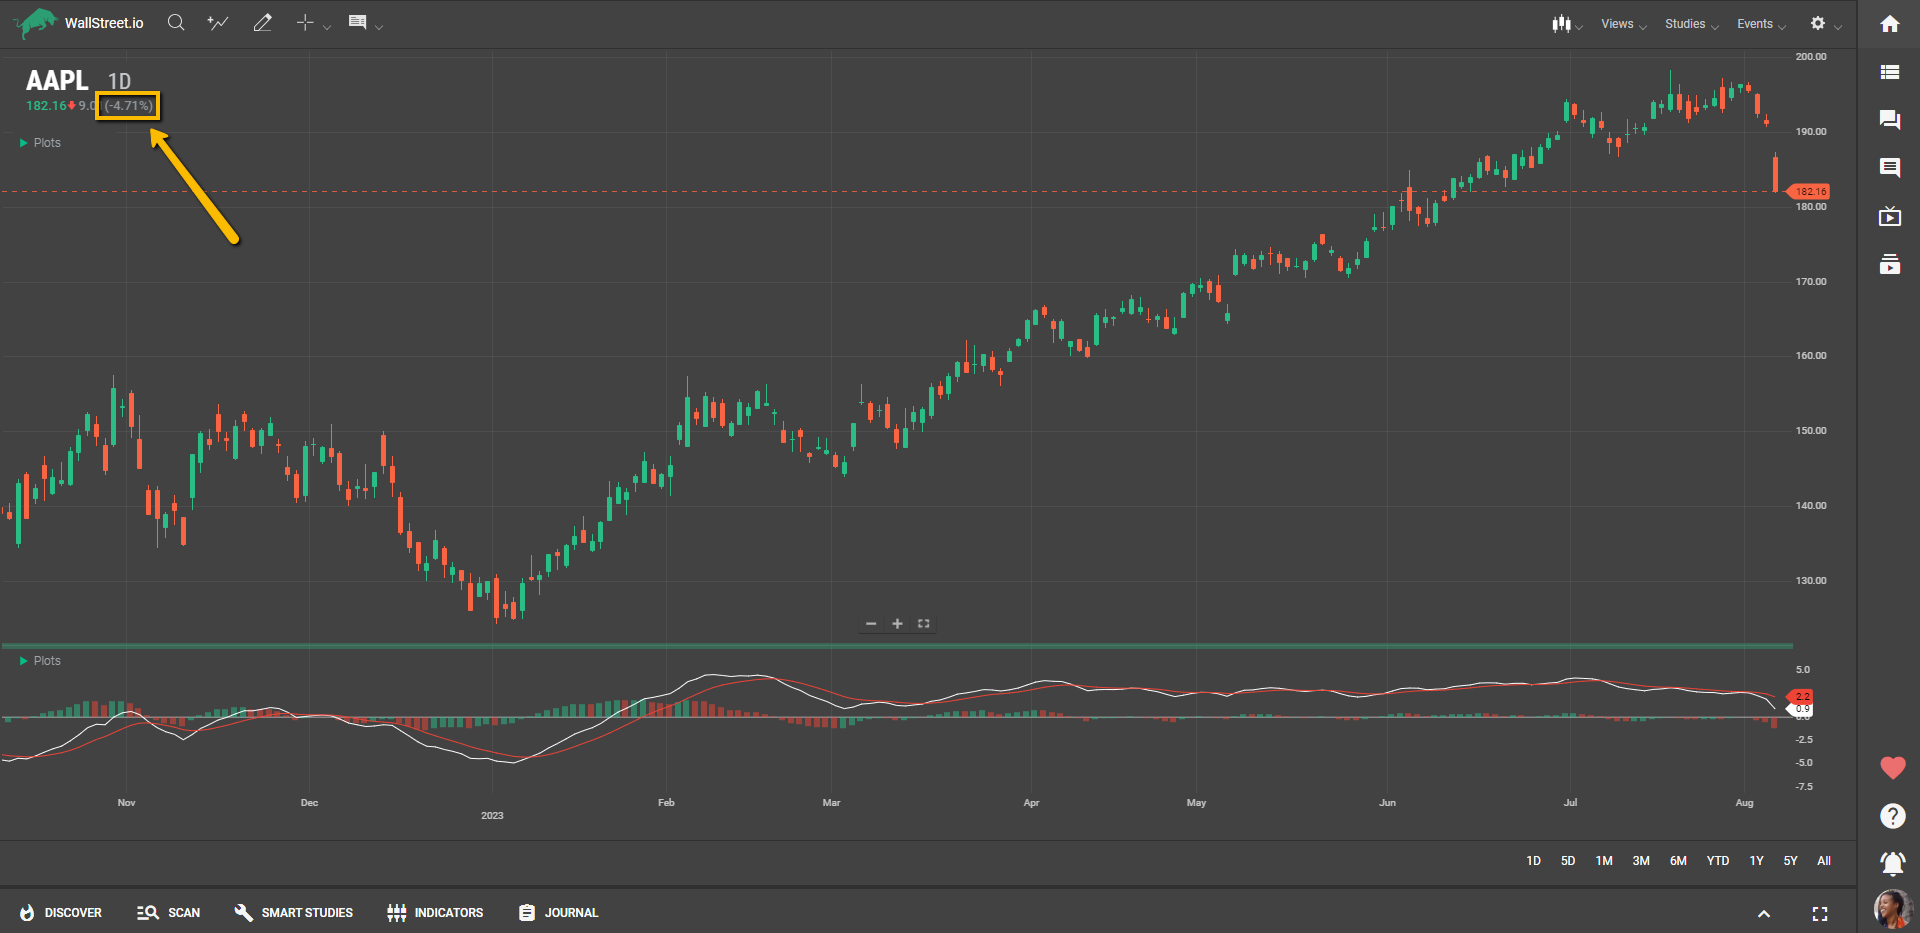This screenshot has height=933, width=1920.
Task: Open the live TV video icon
Action: [1890, 216]
